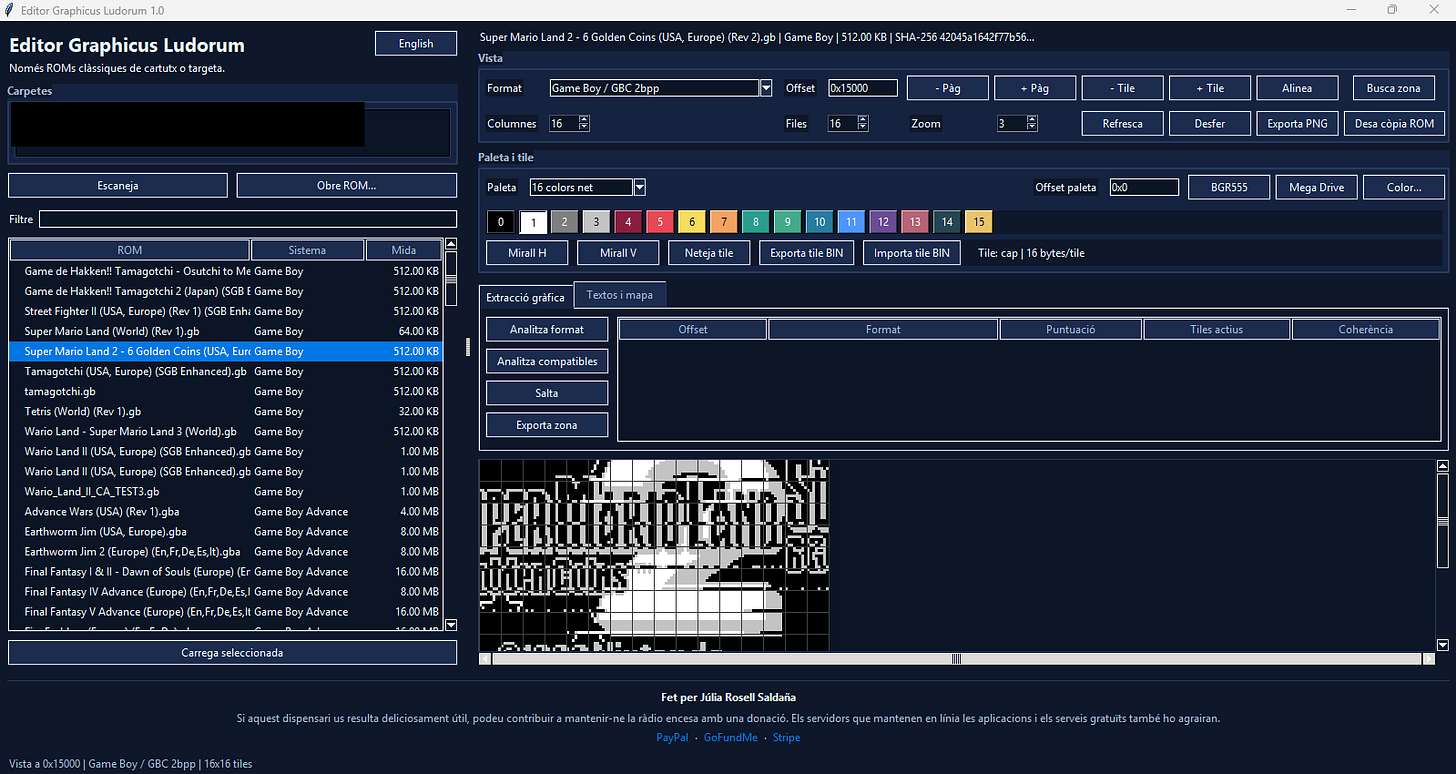
Task: Select dark gray palette swatch 2
Action: click(565, 222)
